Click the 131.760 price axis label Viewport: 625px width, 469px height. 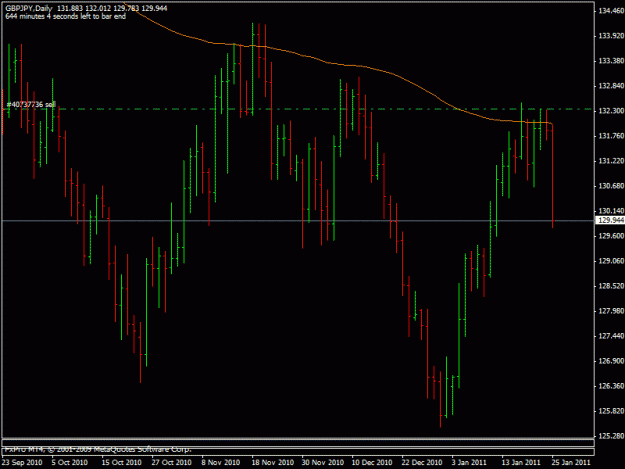click(611, 136)
